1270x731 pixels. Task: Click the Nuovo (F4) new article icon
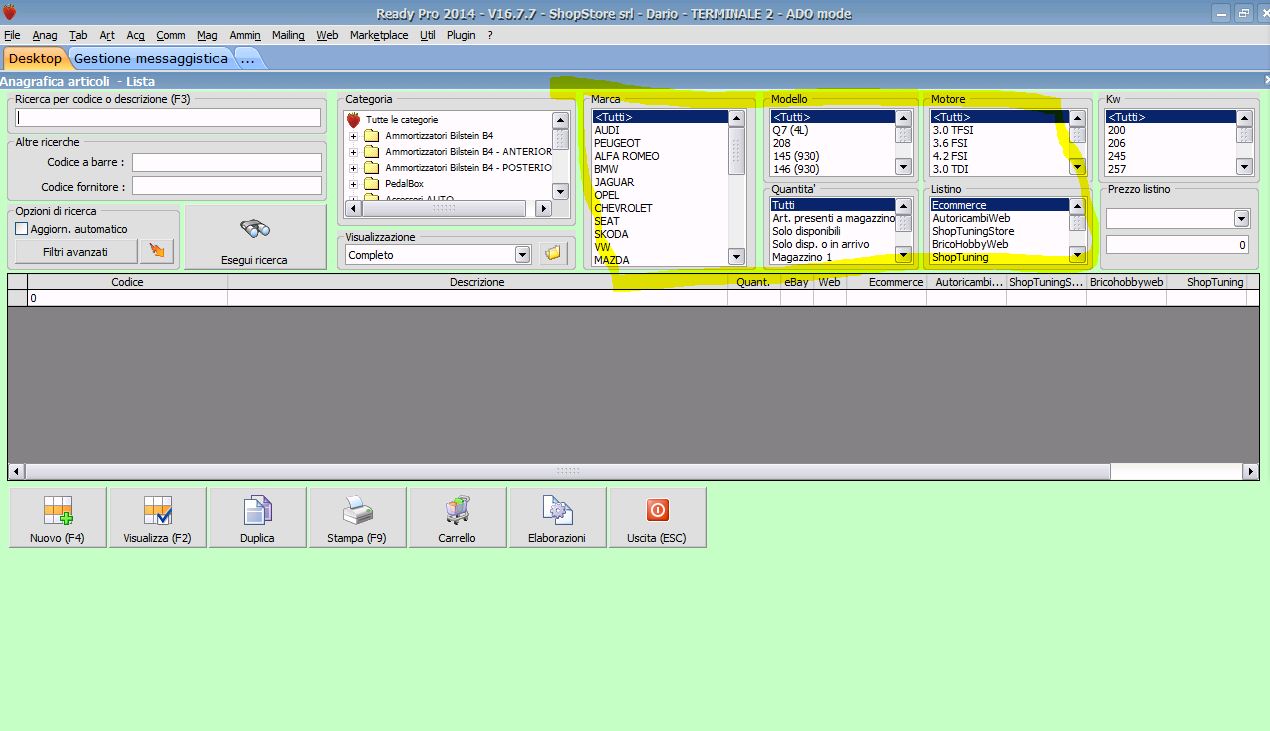pyautogui.click(x=58, y=510)
